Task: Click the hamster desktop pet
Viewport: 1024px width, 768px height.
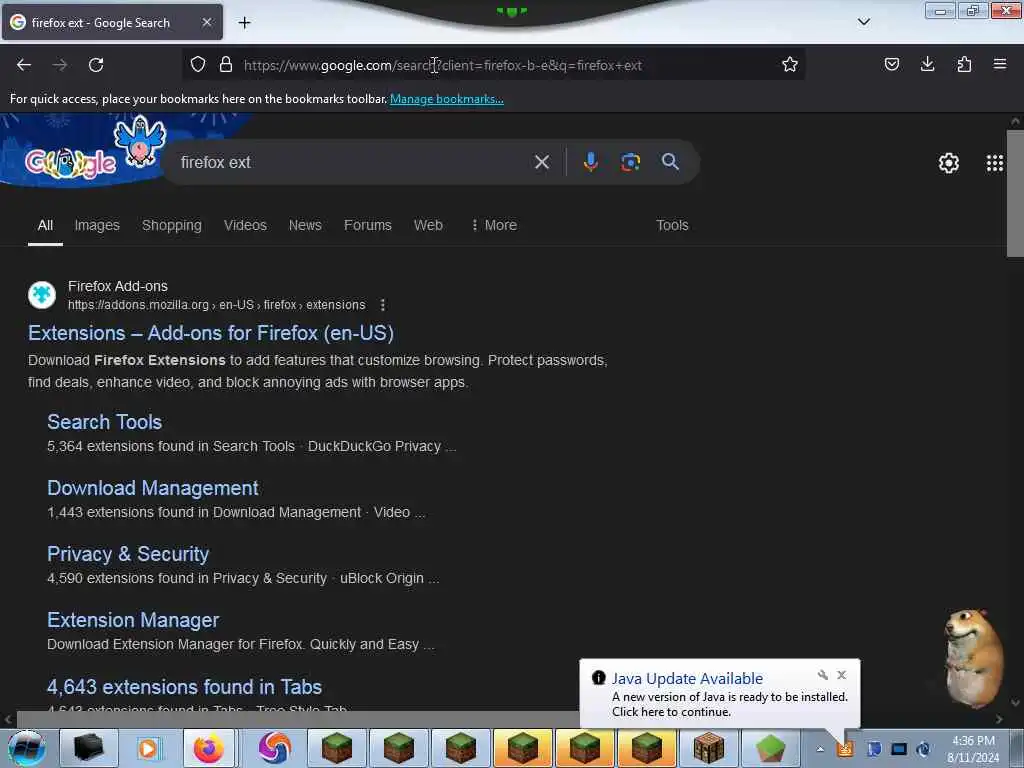Action: coord(973,658)
